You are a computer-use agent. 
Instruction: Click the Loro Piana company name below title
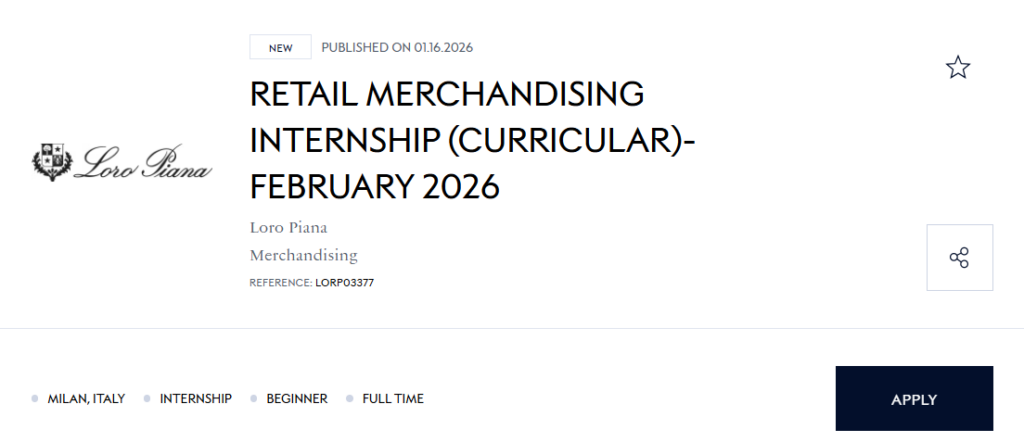[x=288, y=227]
